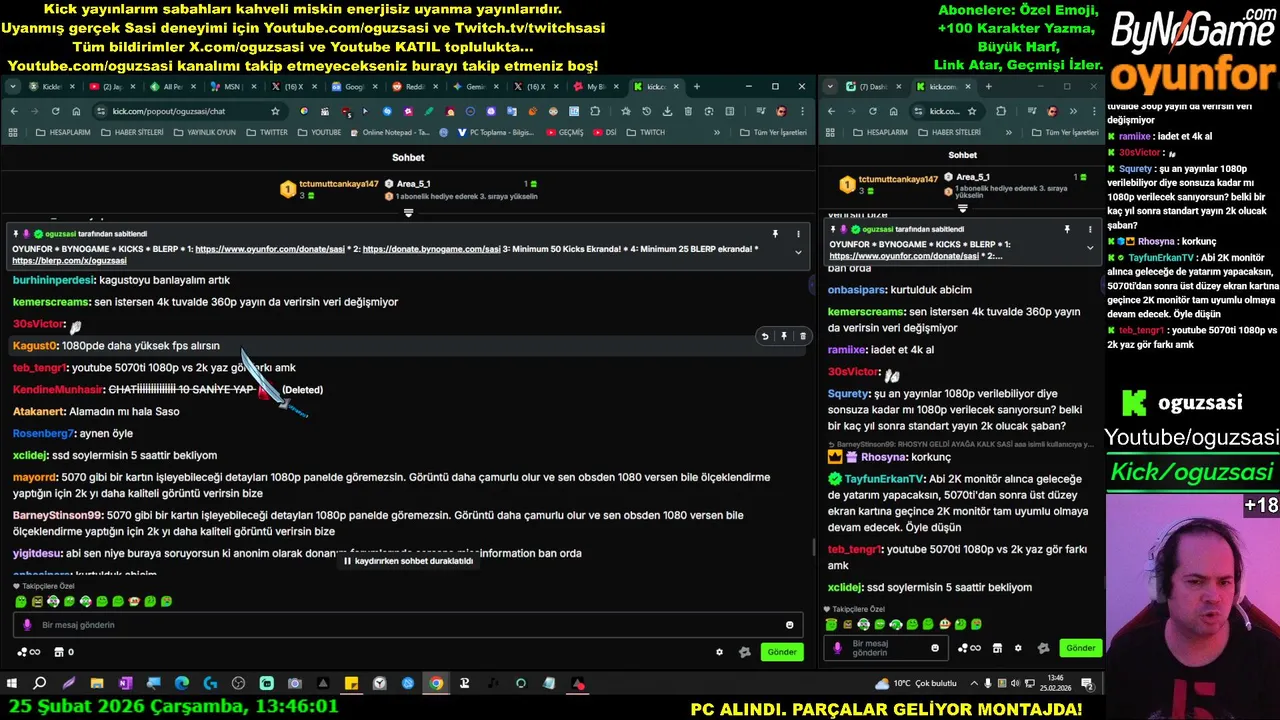Focus 'Bir mesaj gönderin' input in left chat
The height and width of the screenshot is (720, 1280).
click(x=408, y=625)
